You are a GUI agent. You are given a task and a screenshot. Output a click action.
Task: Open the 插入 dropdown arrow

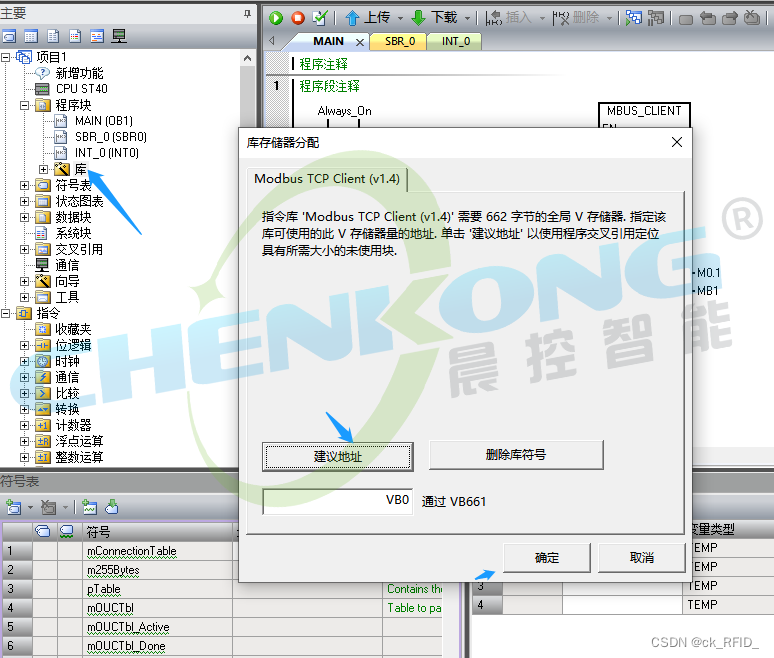pyautogui.click(x=542, y=19)
